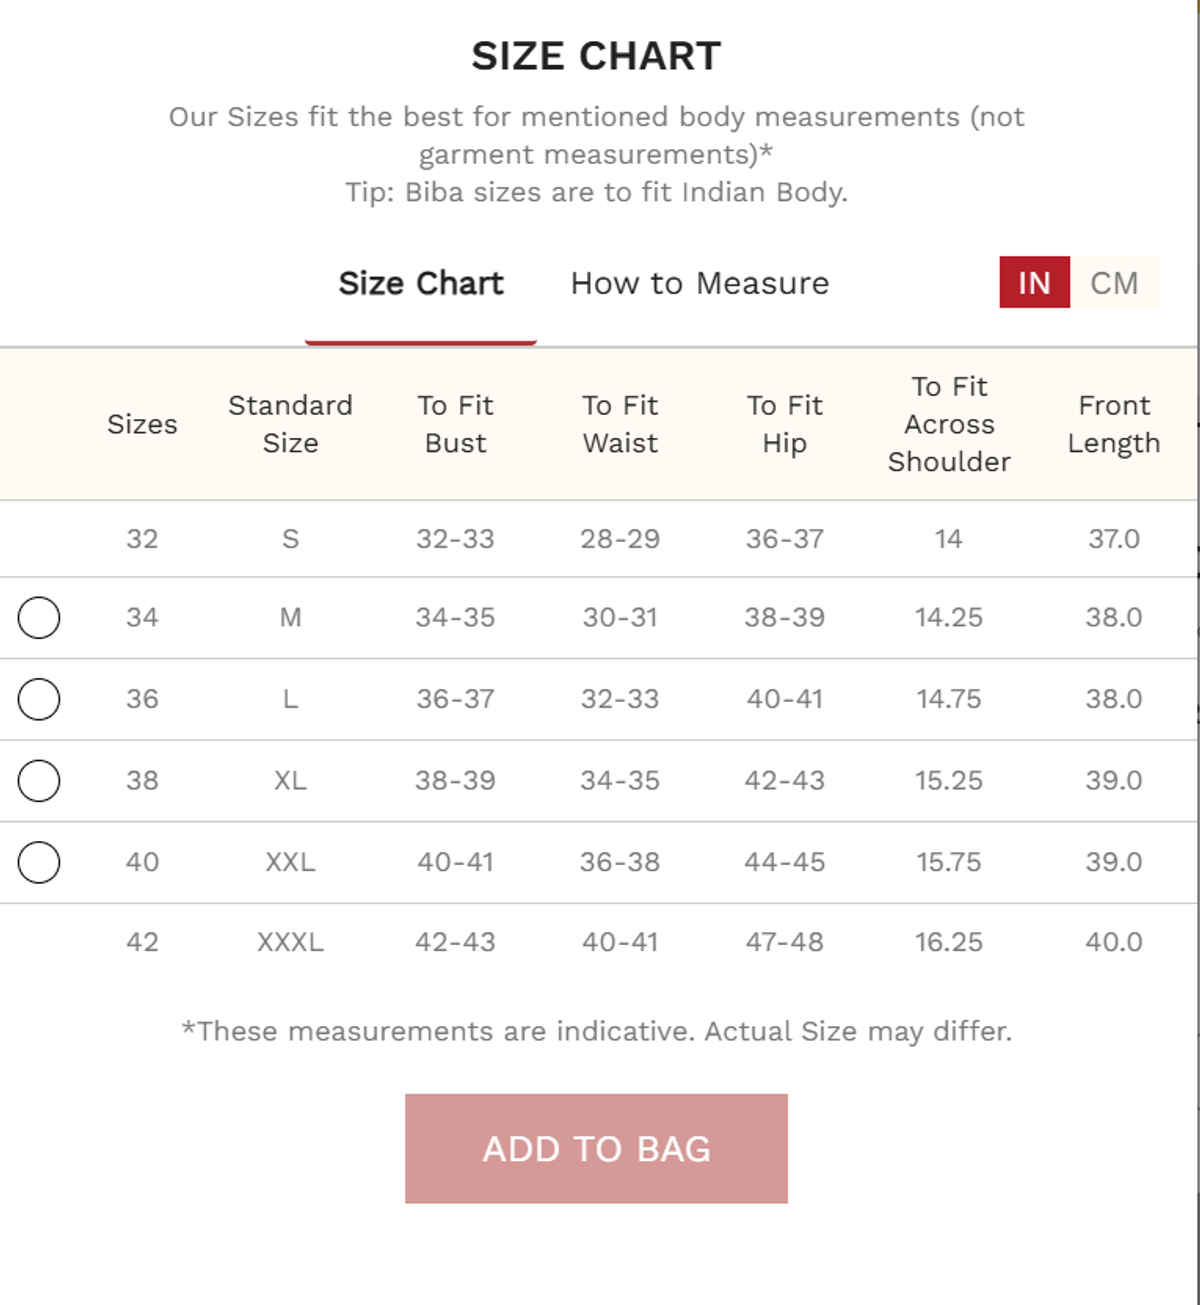Click the To Fit Across Shoulder header
The image size is (1200, 1305).
point(949,424)
